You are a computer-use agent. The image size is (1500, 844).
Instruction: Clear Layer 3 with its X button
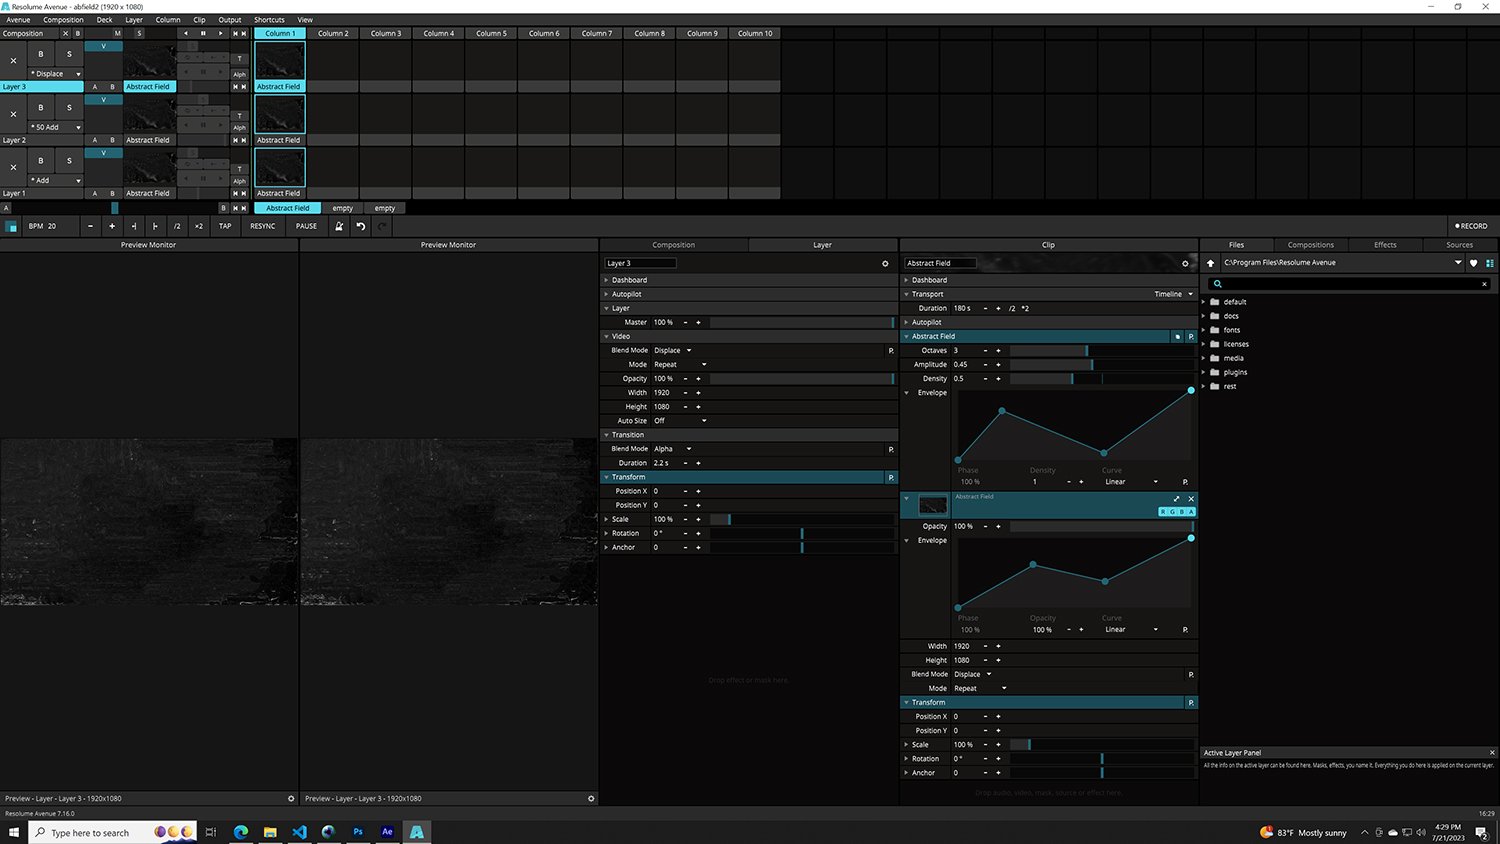tap(13, 61)
